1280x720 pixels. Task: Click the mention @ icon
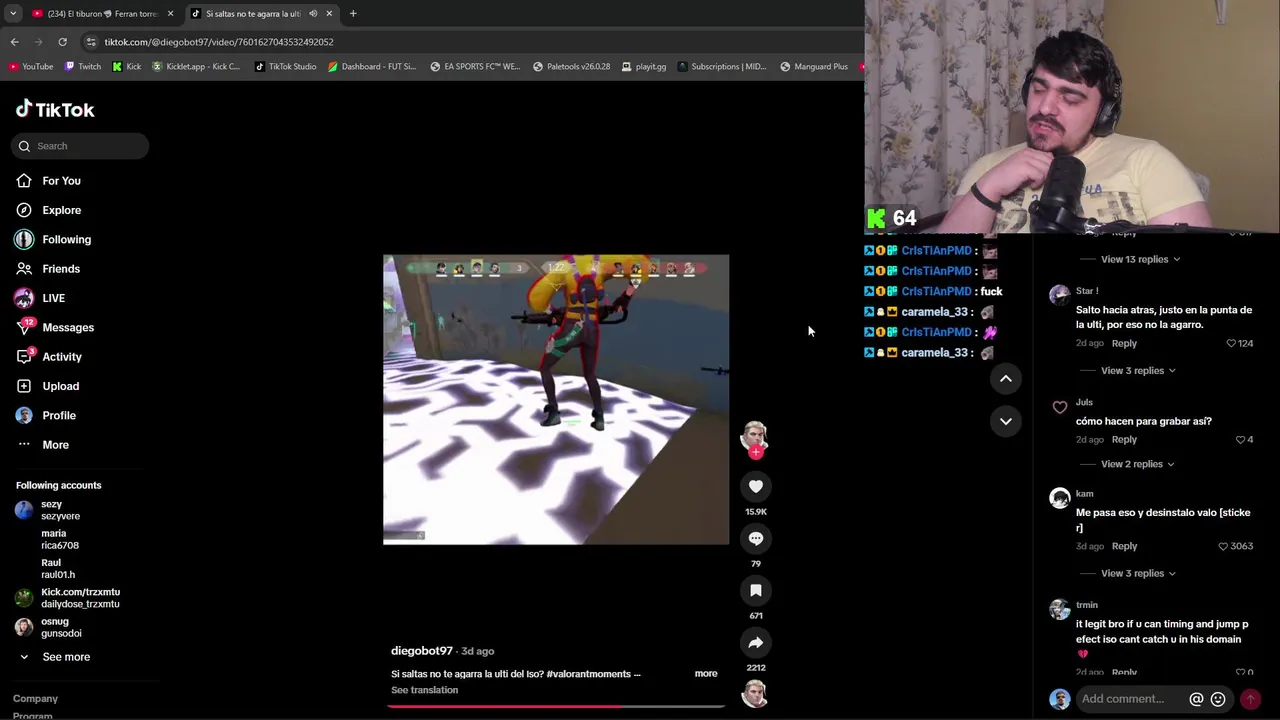click(1196, 699)
